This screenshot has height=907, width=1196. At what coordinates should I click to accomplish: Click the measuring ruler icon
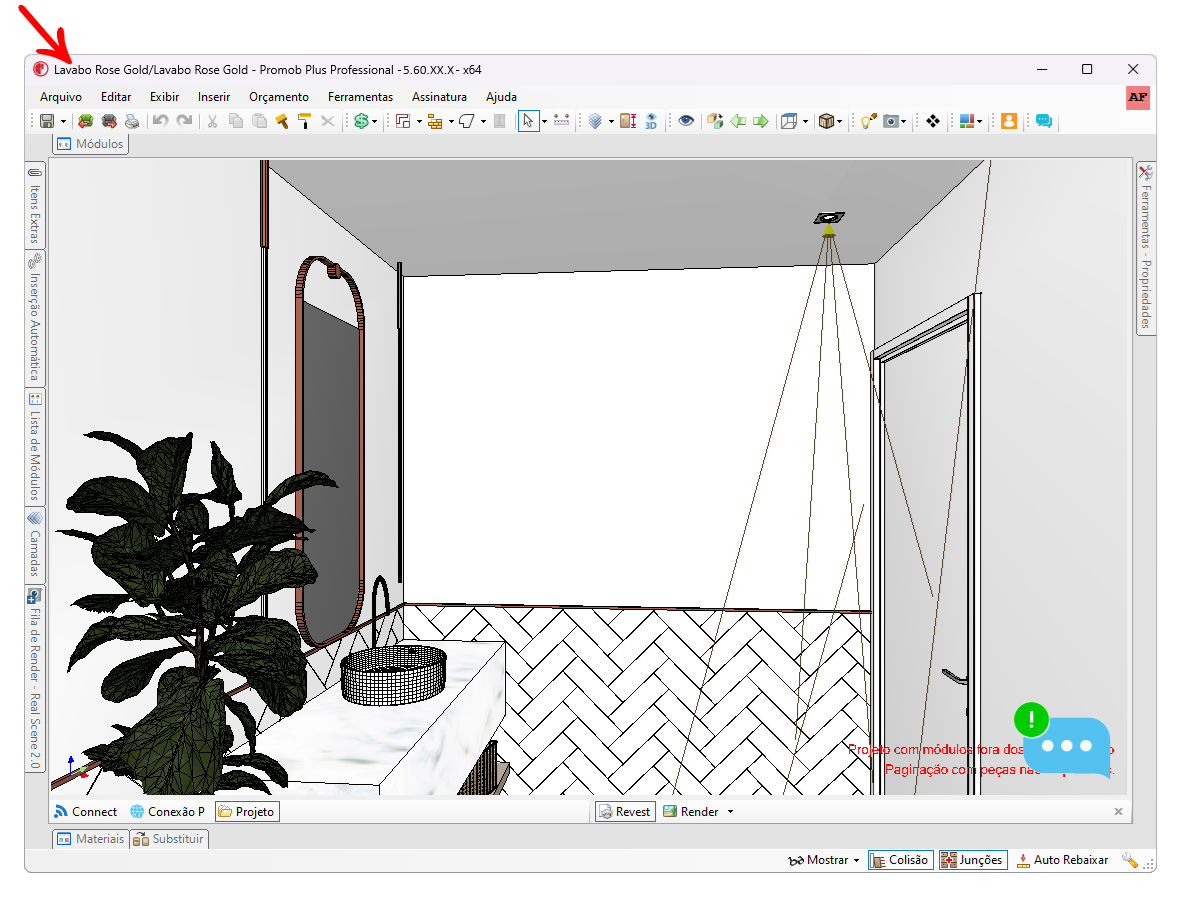(x=561, y=121)
